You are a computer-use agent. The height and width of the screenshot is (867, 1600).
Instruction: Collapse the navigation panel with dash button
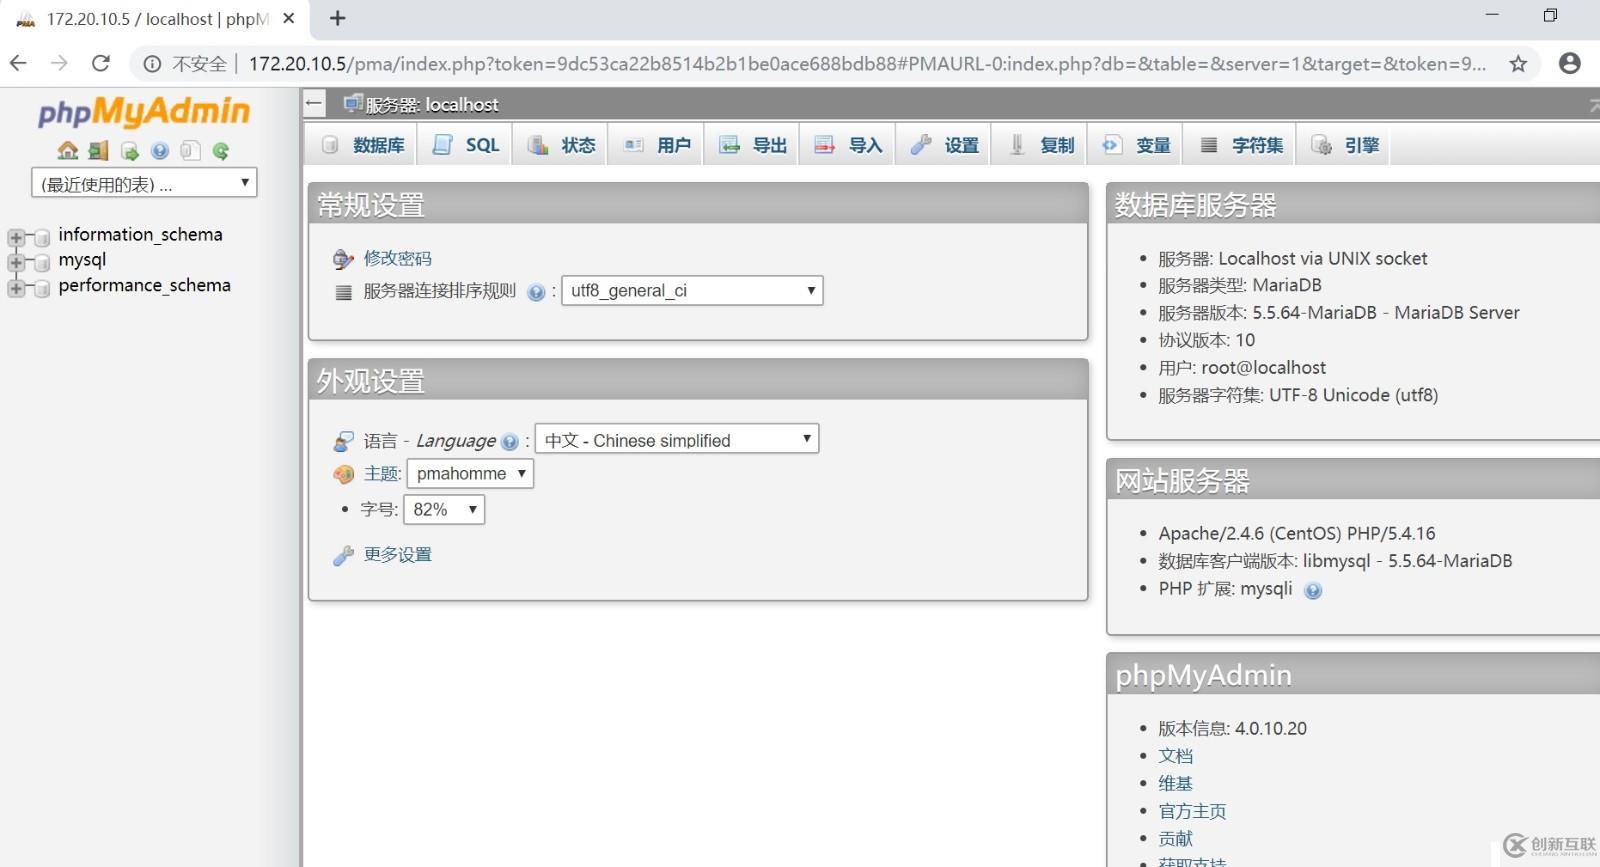point(314,103)
